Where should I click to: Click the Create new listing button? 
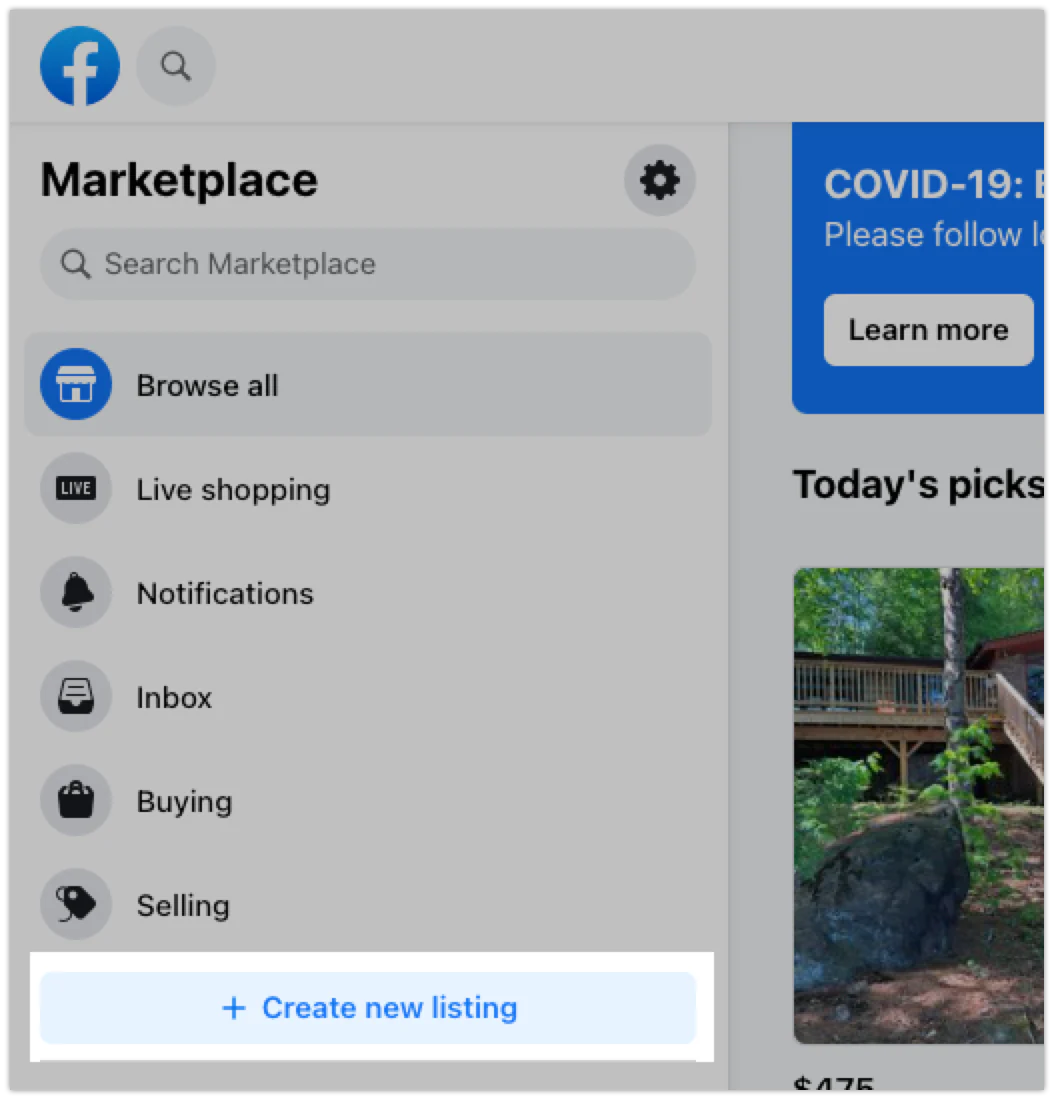click(368, 1008)
